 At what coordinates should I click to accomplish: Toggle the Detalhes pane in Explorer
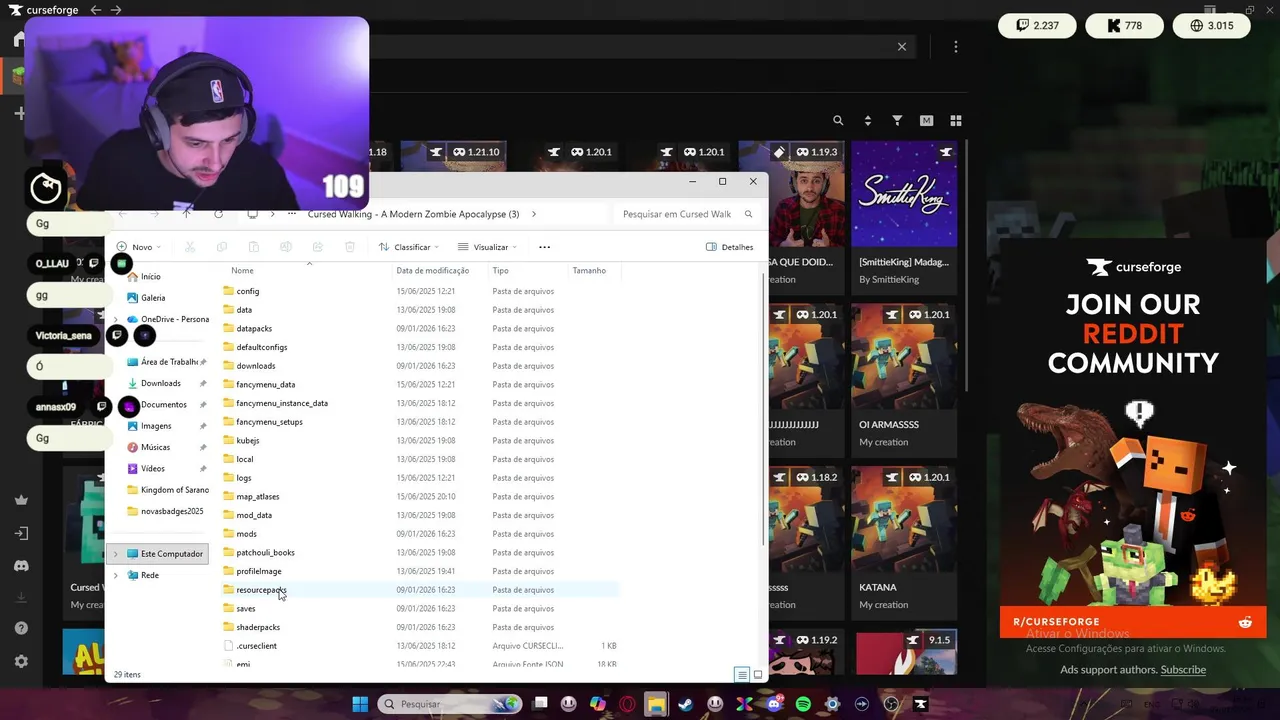click(x=730, y=247)
